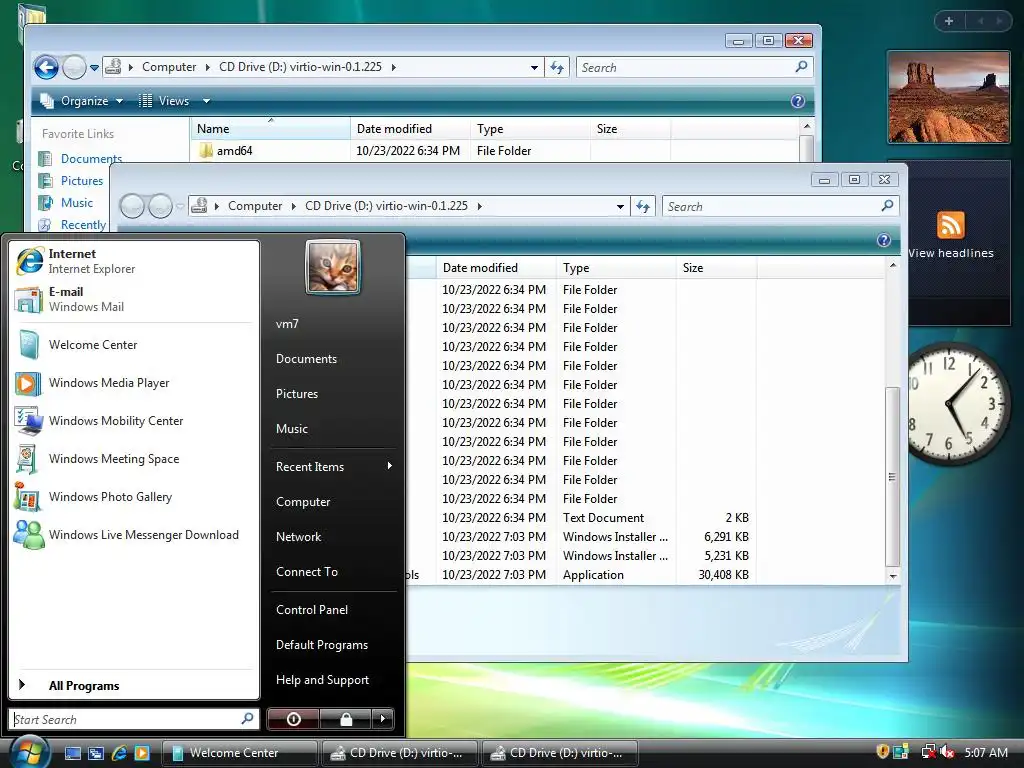Launch Welcome Center from Start menu
The image size is (1024, 768).
tap(135, 345)
